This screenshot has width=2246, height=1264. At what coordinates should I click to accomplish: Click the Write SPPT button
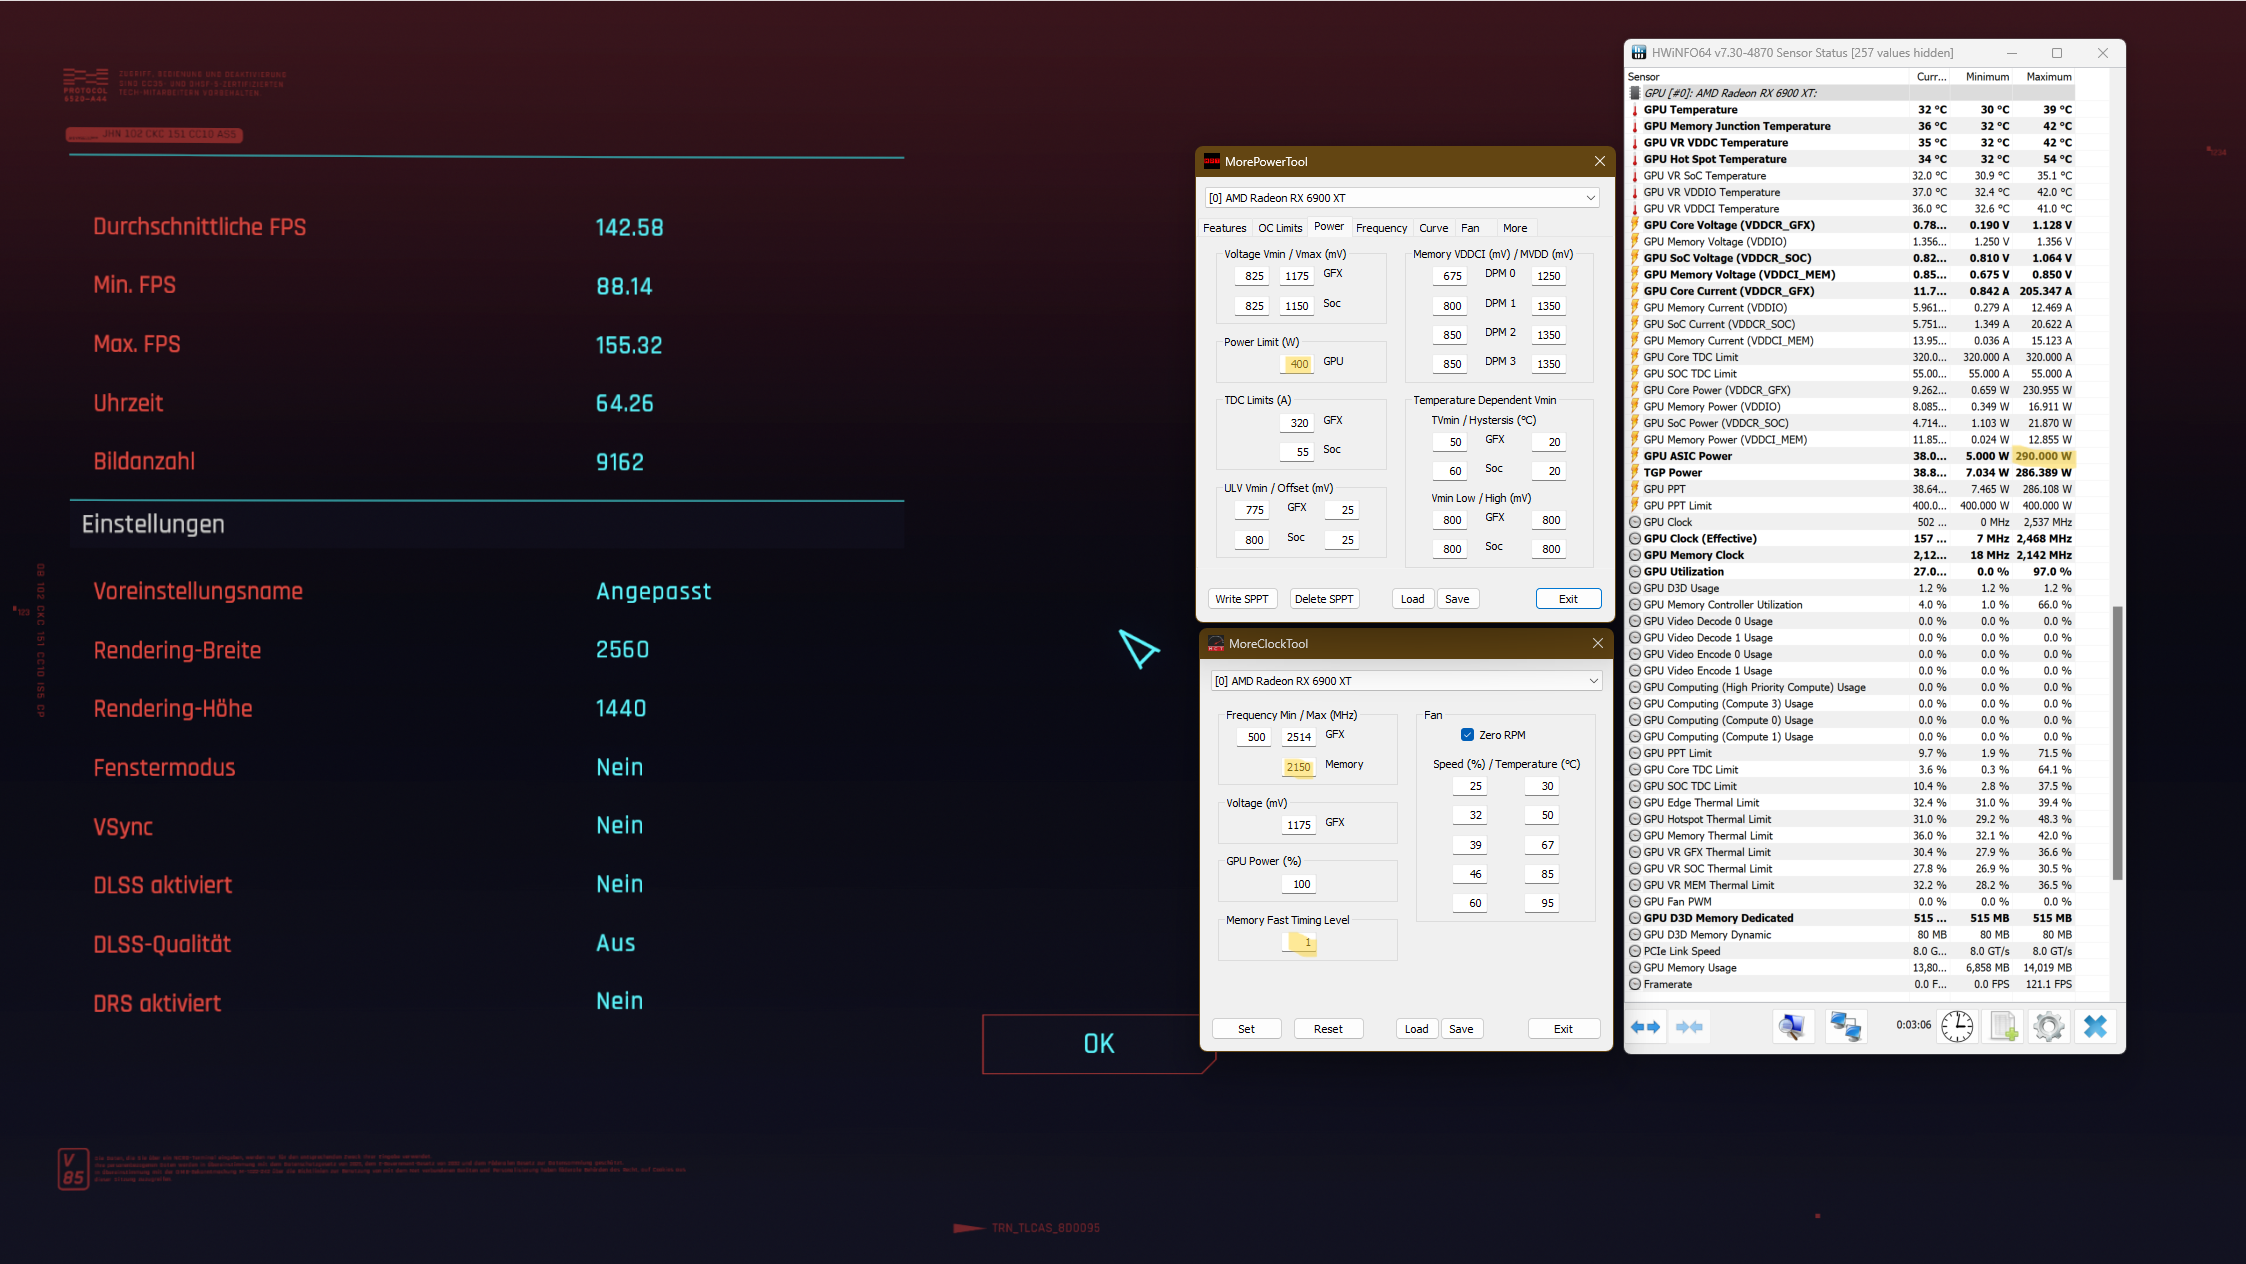(x=1241, y=599)
